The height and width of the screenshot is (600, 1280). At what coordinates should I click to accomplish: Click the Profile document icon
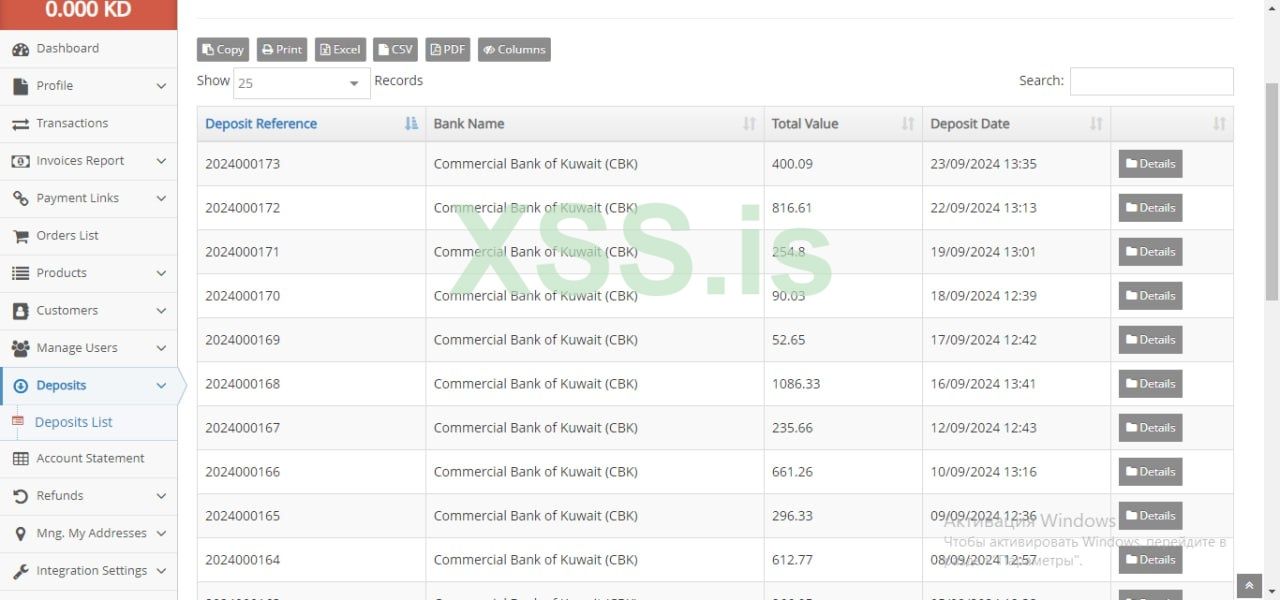pos(20,86)
